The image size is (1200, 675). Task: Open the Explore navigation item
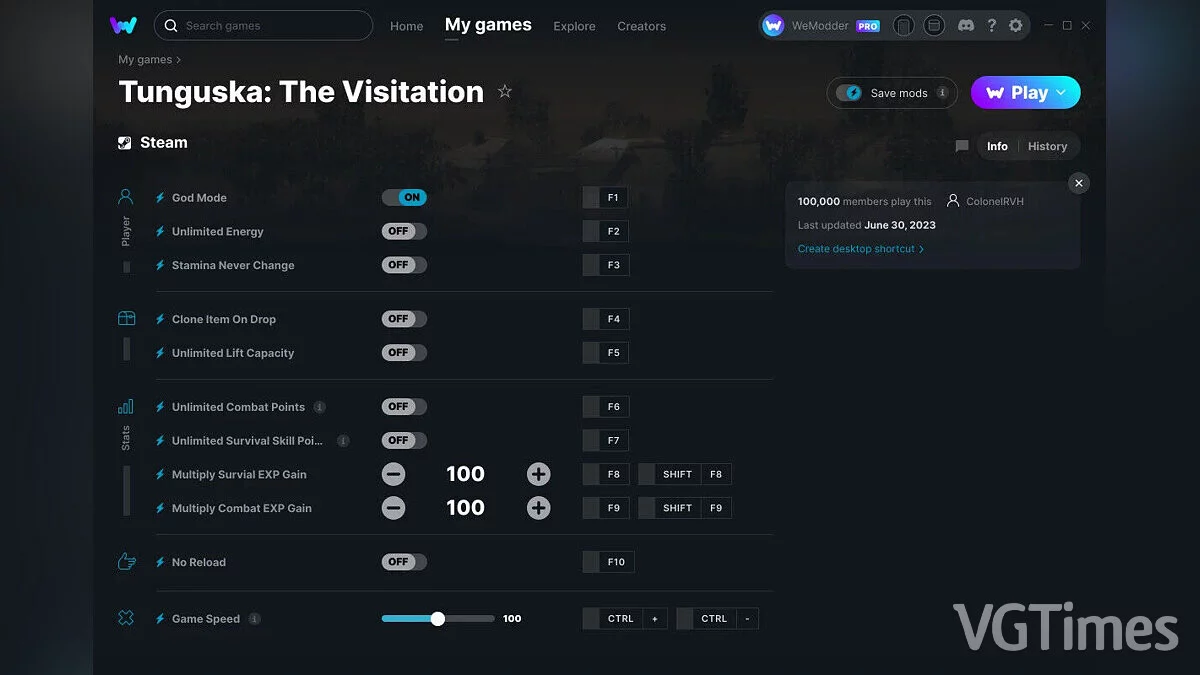[x=574, y=27]
